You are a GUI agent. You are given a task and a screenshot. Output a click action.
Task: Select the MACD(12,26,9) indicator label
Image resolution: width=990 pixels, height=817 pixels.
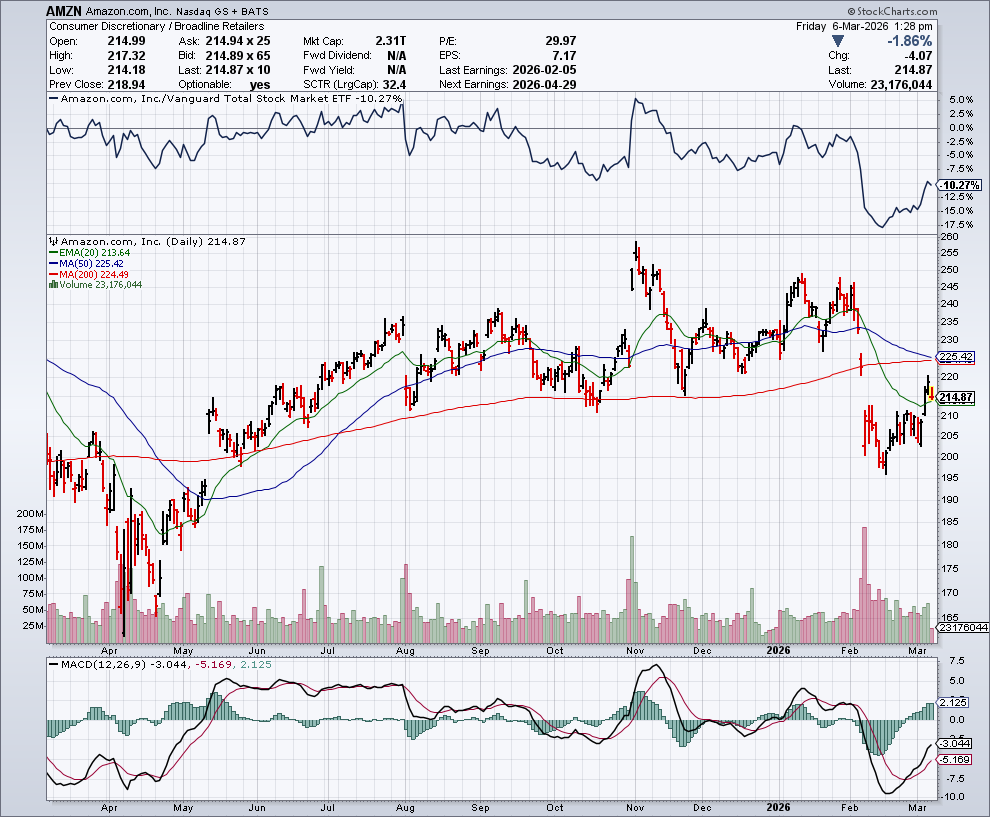[98, 664]
